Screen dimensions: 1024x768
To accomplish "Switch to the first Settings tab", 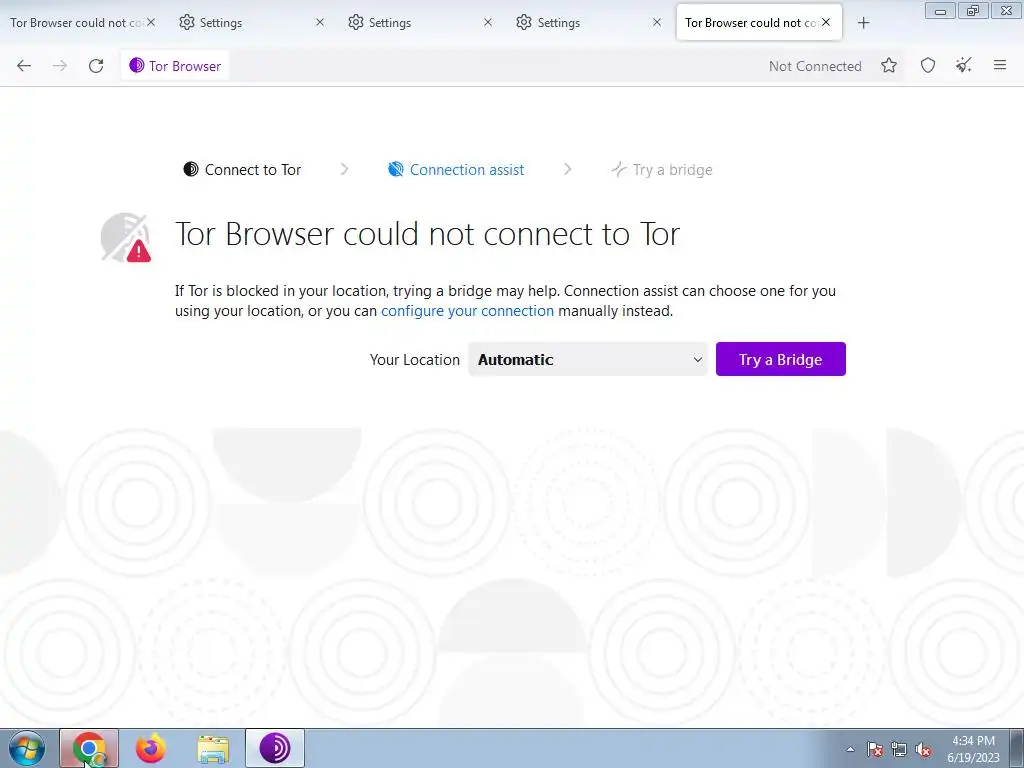I will point(251,22).
